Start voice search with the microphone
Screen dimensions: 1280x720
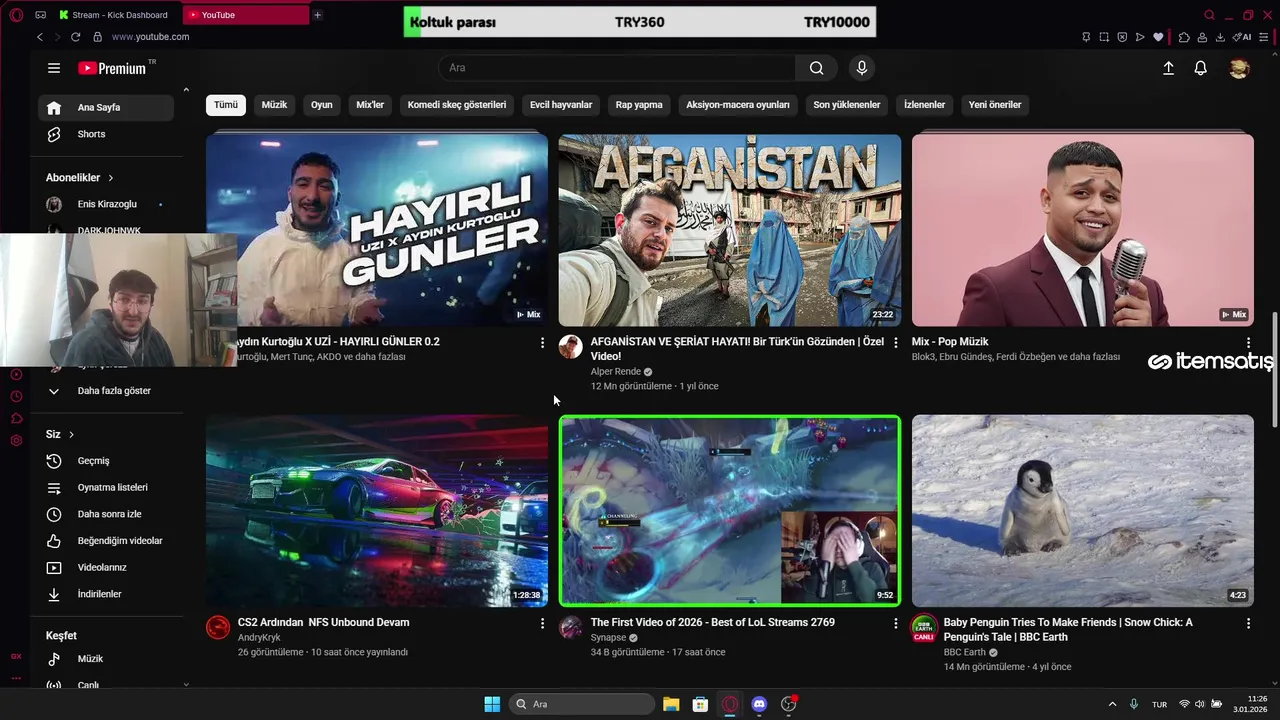pyautogui.click(x=862, y=68)
